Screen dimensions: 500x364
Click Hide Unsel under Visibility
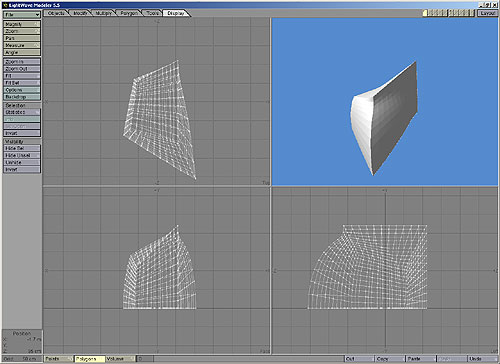click(22, 155)
